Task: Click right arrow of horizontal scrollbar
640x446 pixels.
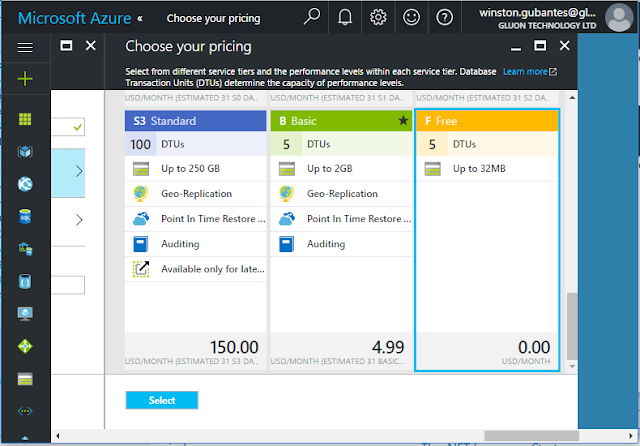Action: tap(631, 436)
